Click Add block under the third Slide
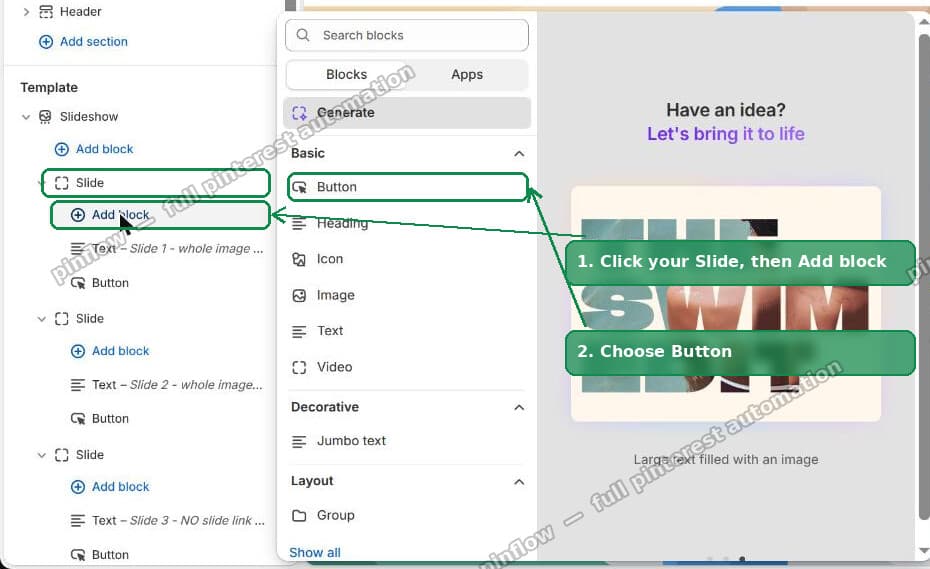930x569 pixels. [x=120, y=487]
